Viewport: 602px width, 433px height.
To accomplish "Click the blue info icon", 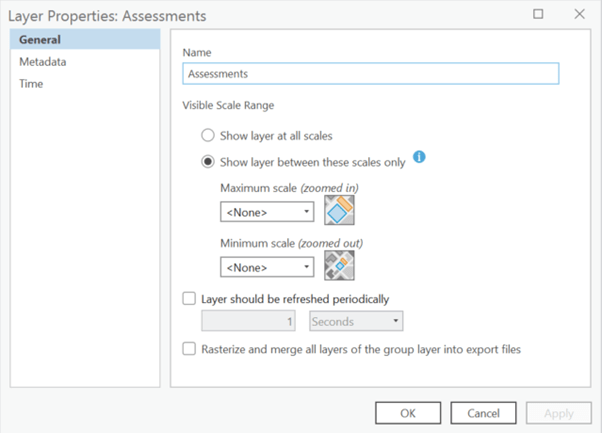I will click(x=420, y=157).
